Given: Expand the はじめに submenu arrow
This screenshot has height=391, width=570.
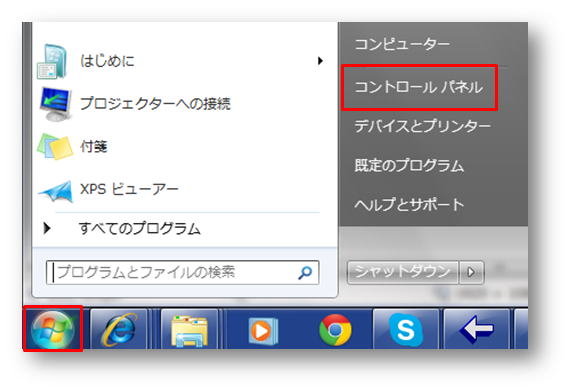Looking at the screenshot, I should click(320, 61).
